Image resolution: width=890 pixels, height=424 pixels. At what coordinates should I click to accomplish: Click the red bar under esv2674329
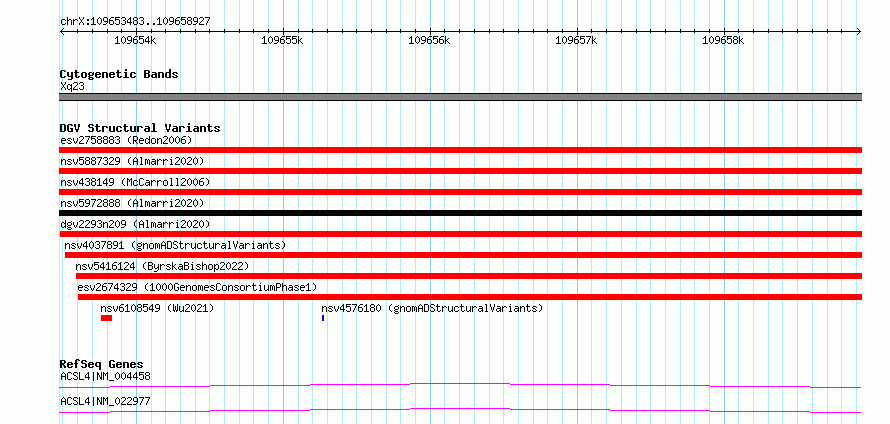pyautogui.click(x=470, y=297)
